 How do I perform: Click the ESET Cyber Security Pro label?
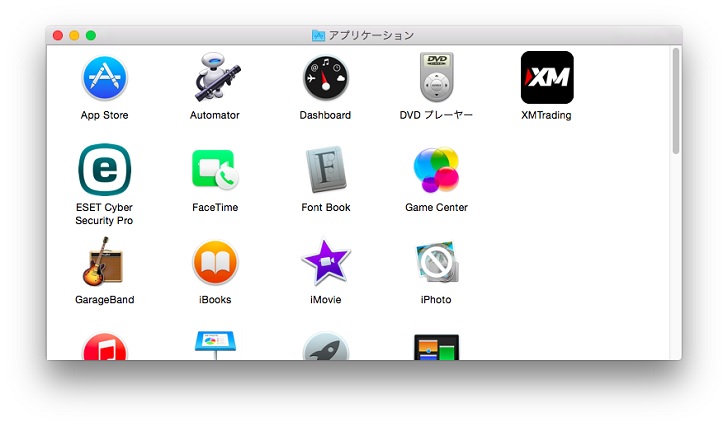(x=104, y=214)
